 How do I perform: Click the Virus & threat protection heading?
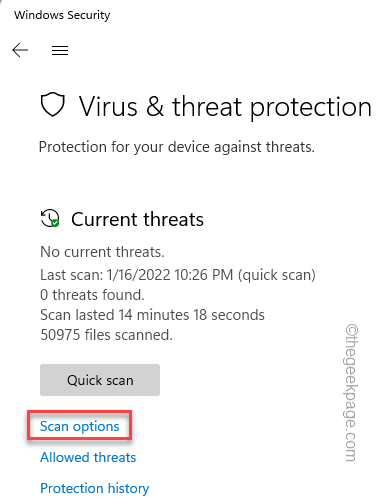(225, 107)
